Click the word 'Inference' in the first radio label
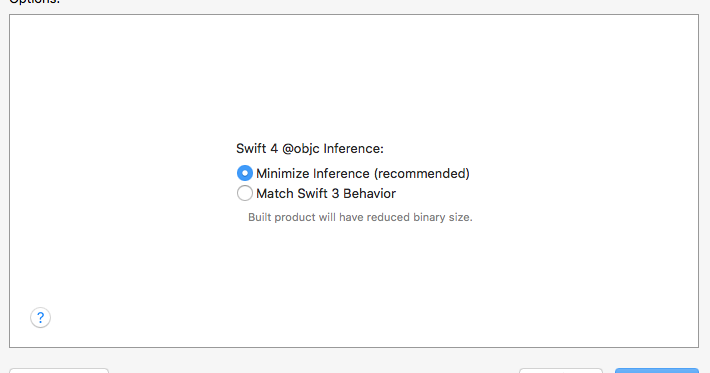This screenshot has height=373, width=710. [341, 173]
